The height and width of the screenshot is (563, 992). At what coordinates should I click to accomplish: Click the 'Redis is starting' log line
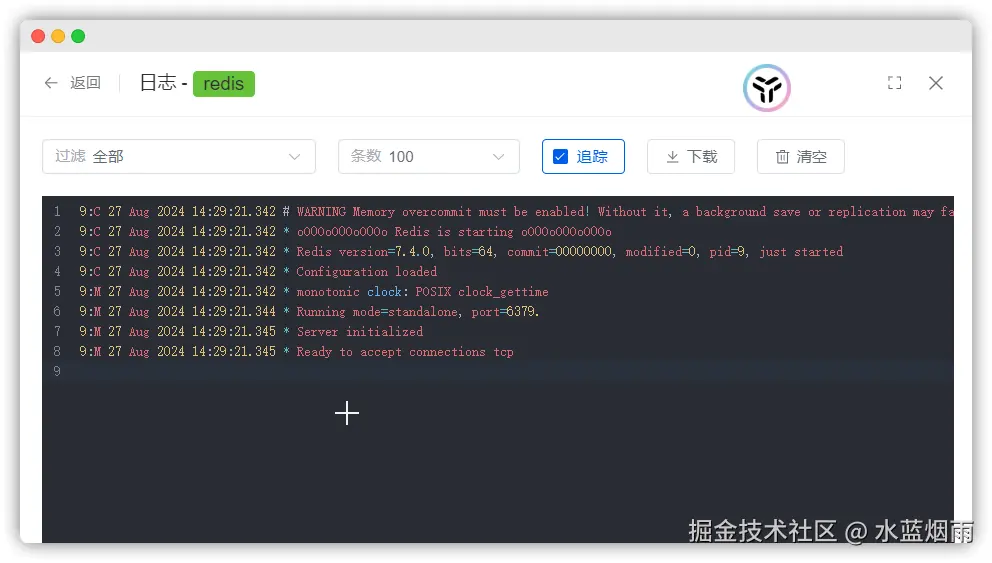coord(345,232)
